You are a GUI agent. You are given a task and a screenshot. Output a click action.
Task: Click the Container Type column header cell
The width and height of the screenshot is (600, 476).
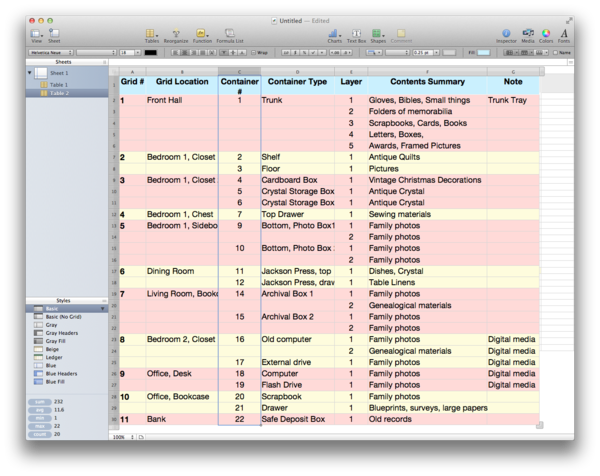(x=297, y=81)
